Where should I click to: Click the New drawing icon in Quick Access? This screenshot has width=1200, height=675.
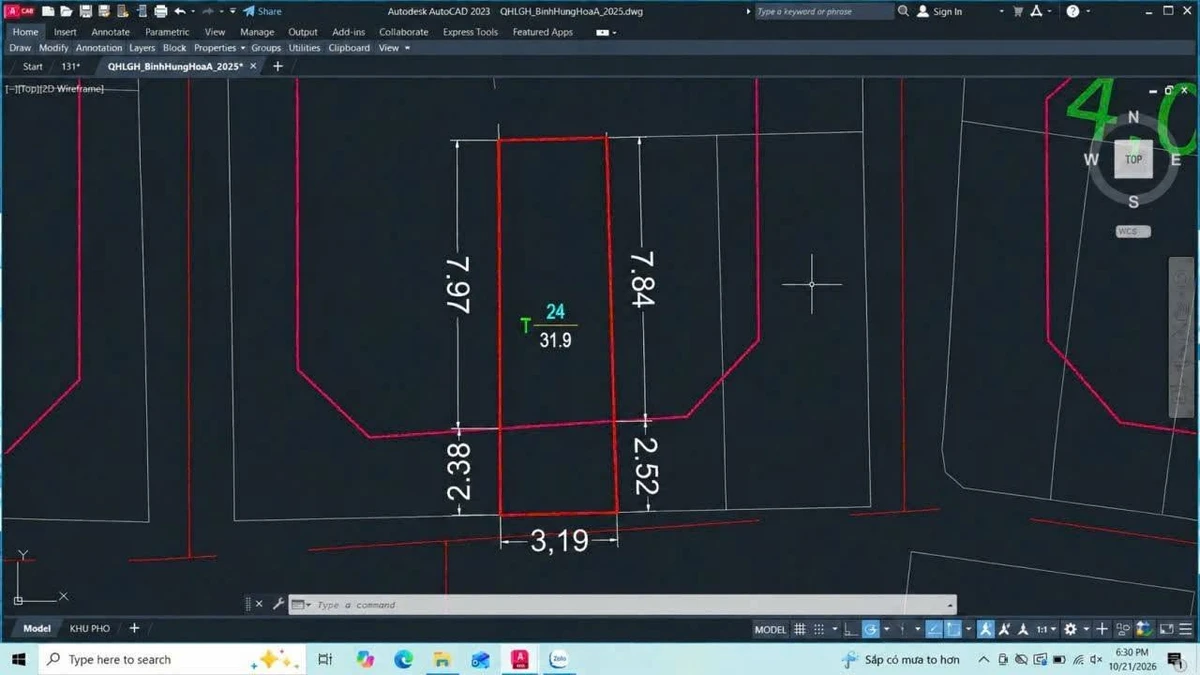click(48, 11)
